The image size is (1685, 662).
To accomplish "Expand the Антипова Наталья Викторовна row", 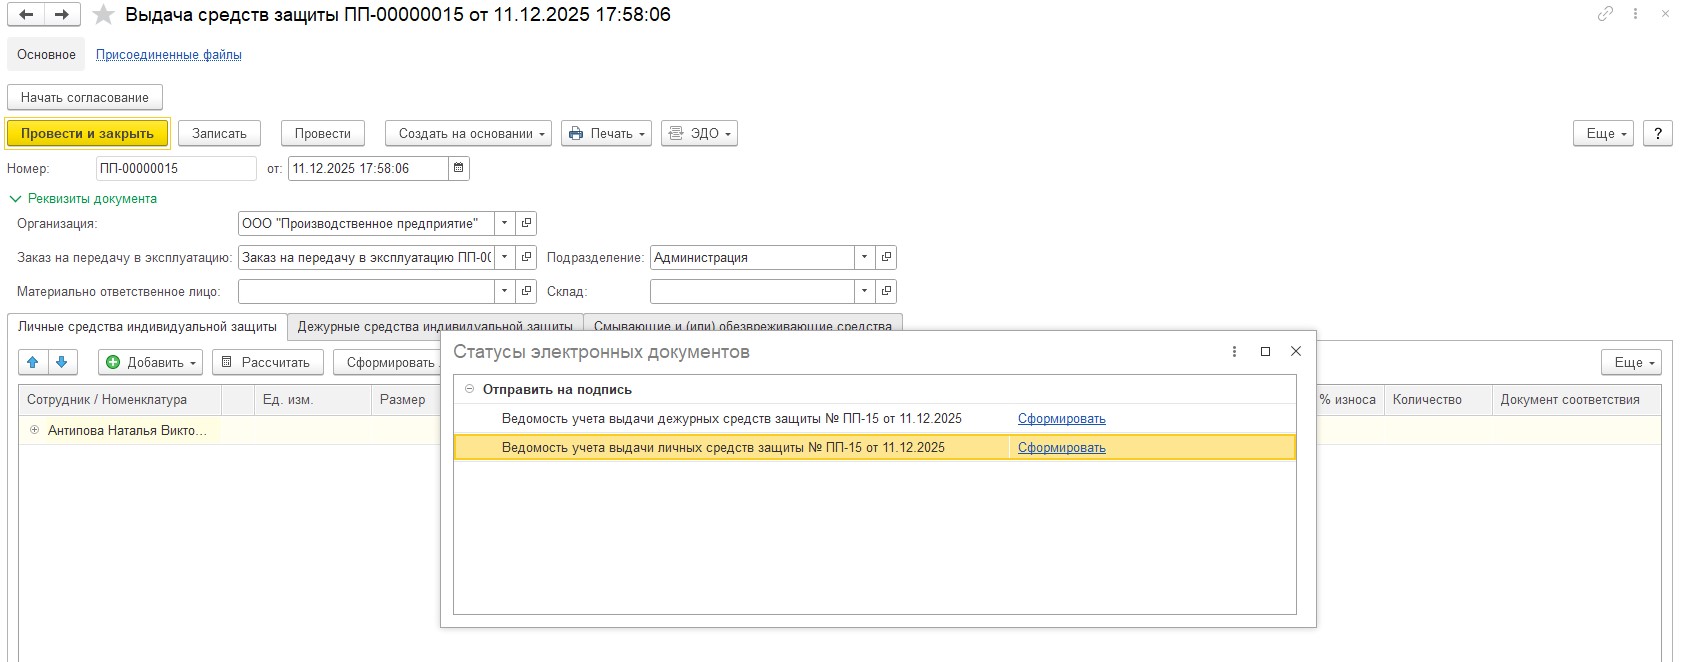I will 34,430.
